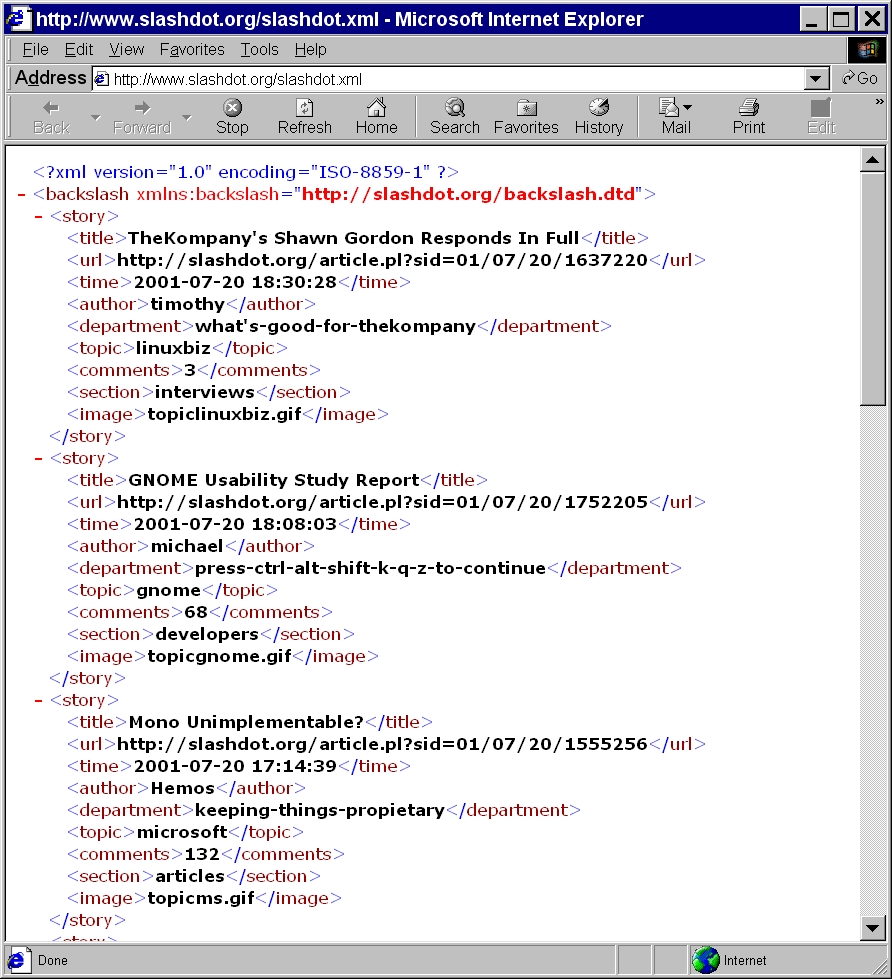Viewport: 892px width, 979px height.
Task: Expand the toolbar overflow chevron
Action: [880, 102]
